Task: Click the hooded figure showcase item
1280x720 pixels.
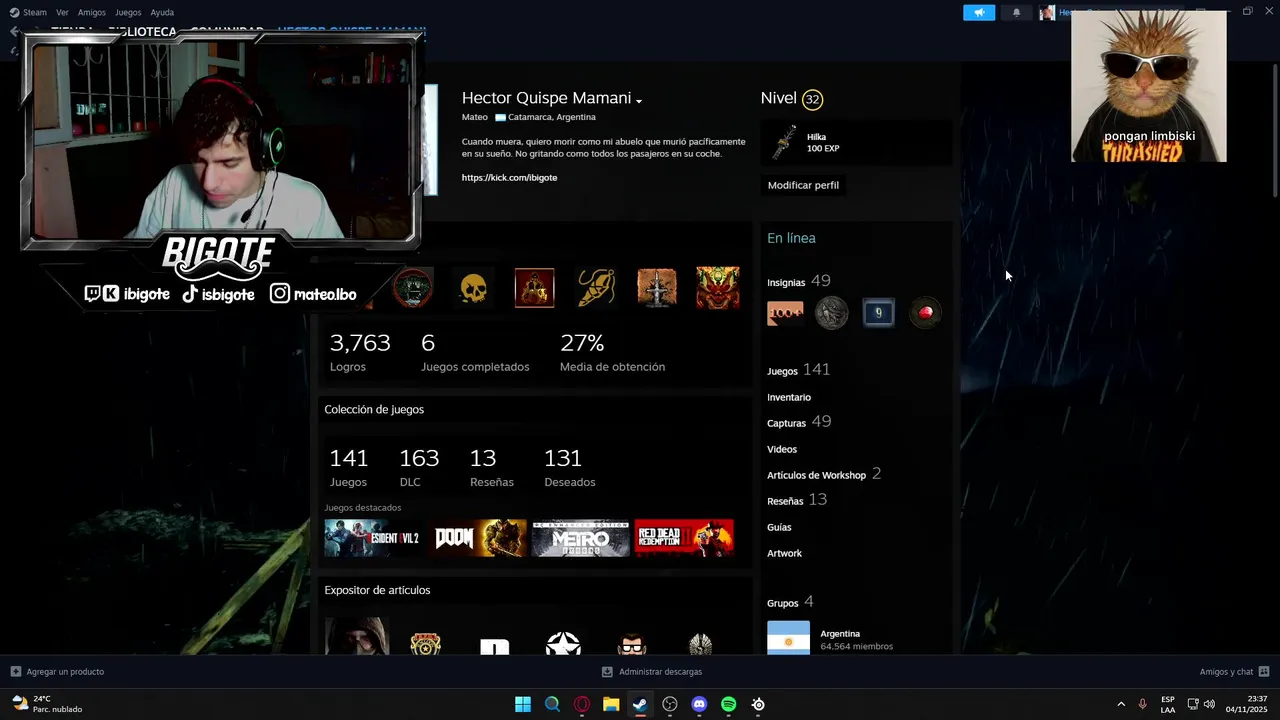Action: (x=356, y=636)
